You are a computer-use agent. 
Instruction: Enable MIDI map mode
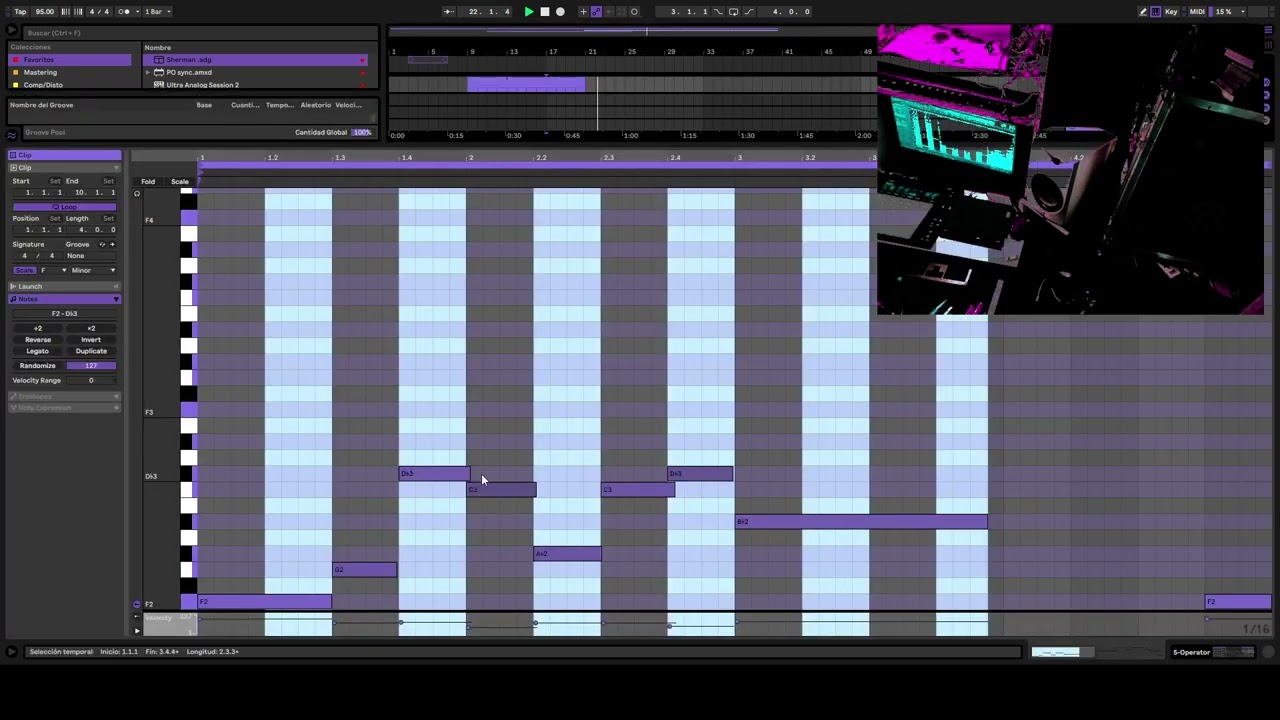point(1197,12)
